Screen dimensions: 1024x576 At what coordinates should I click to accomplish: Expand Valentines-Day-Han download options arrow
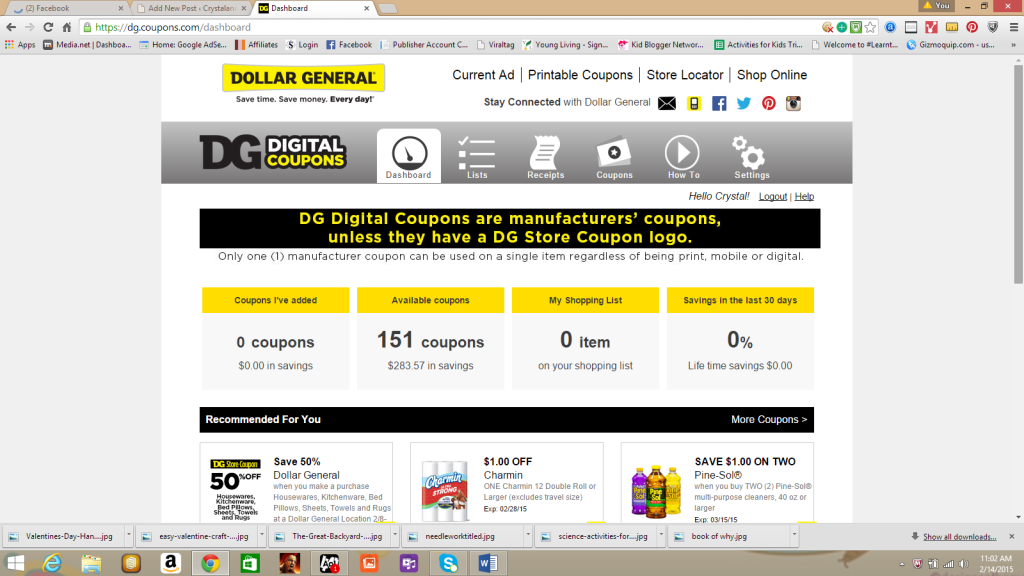(x=128, y=536)
